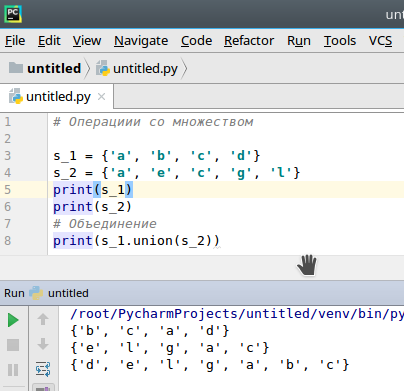Click the green Rerun play button
404x391 pixels.
click(x=13, y=320)
